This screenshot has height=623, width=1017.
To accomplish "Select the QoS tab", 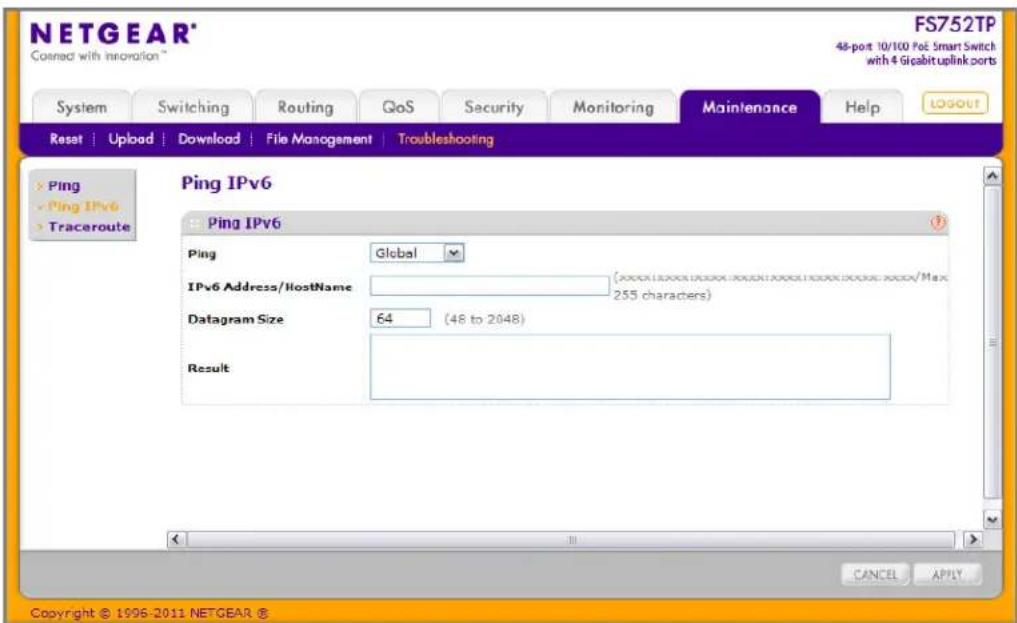I will (398, 107).
